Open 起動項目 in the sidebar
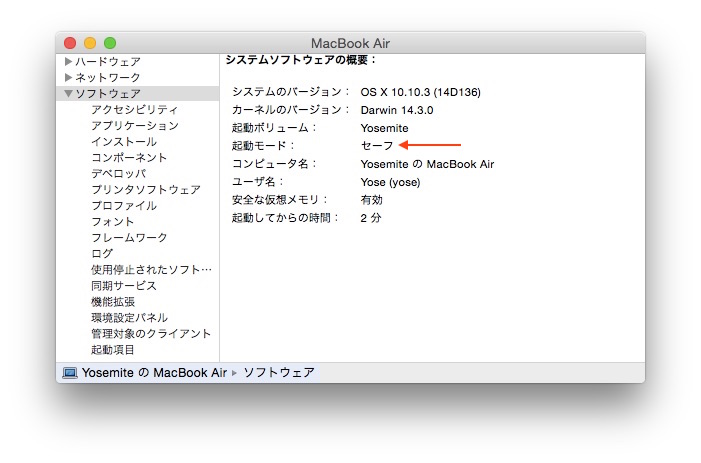Screen dimensions: 701x463 pyautogui.click(x=113, y=349)
